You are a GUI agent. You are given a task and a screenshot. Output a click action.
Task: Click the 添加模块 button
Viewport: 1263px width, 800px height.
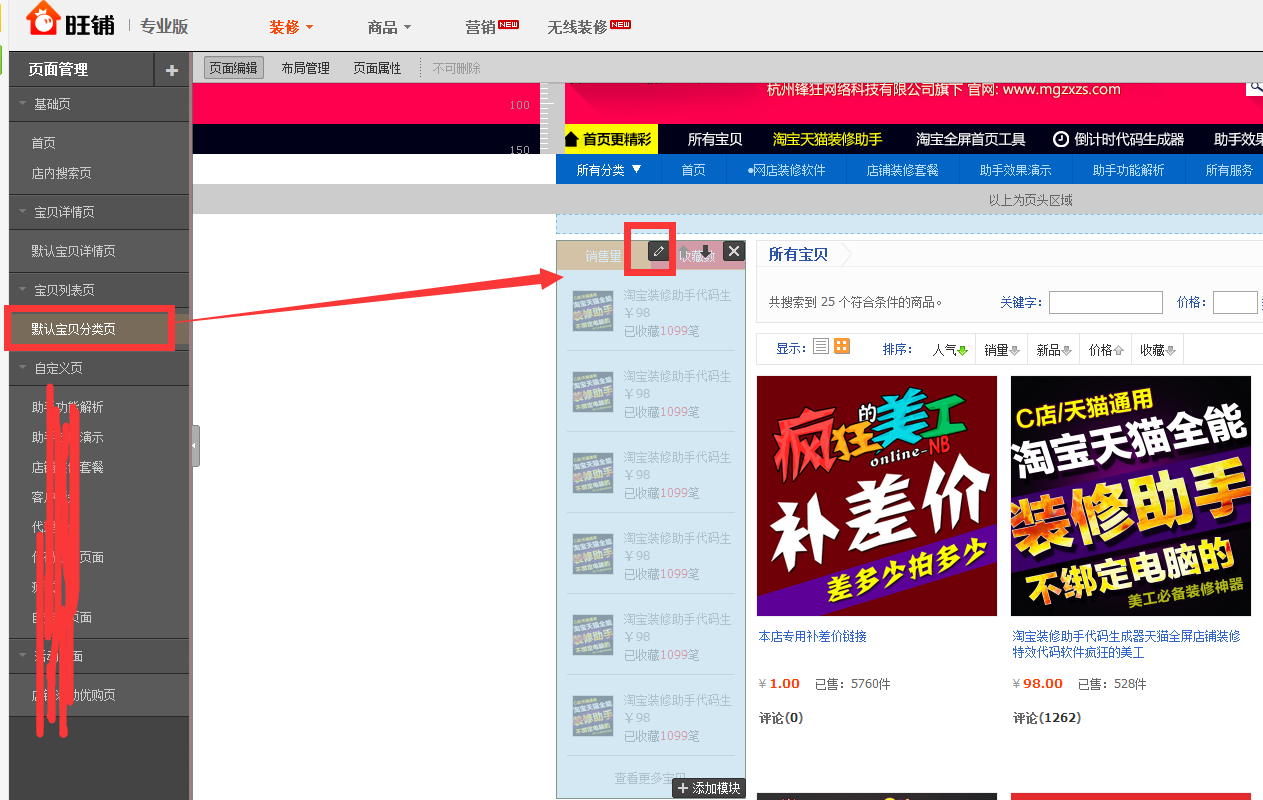click(x=709, y=788)
